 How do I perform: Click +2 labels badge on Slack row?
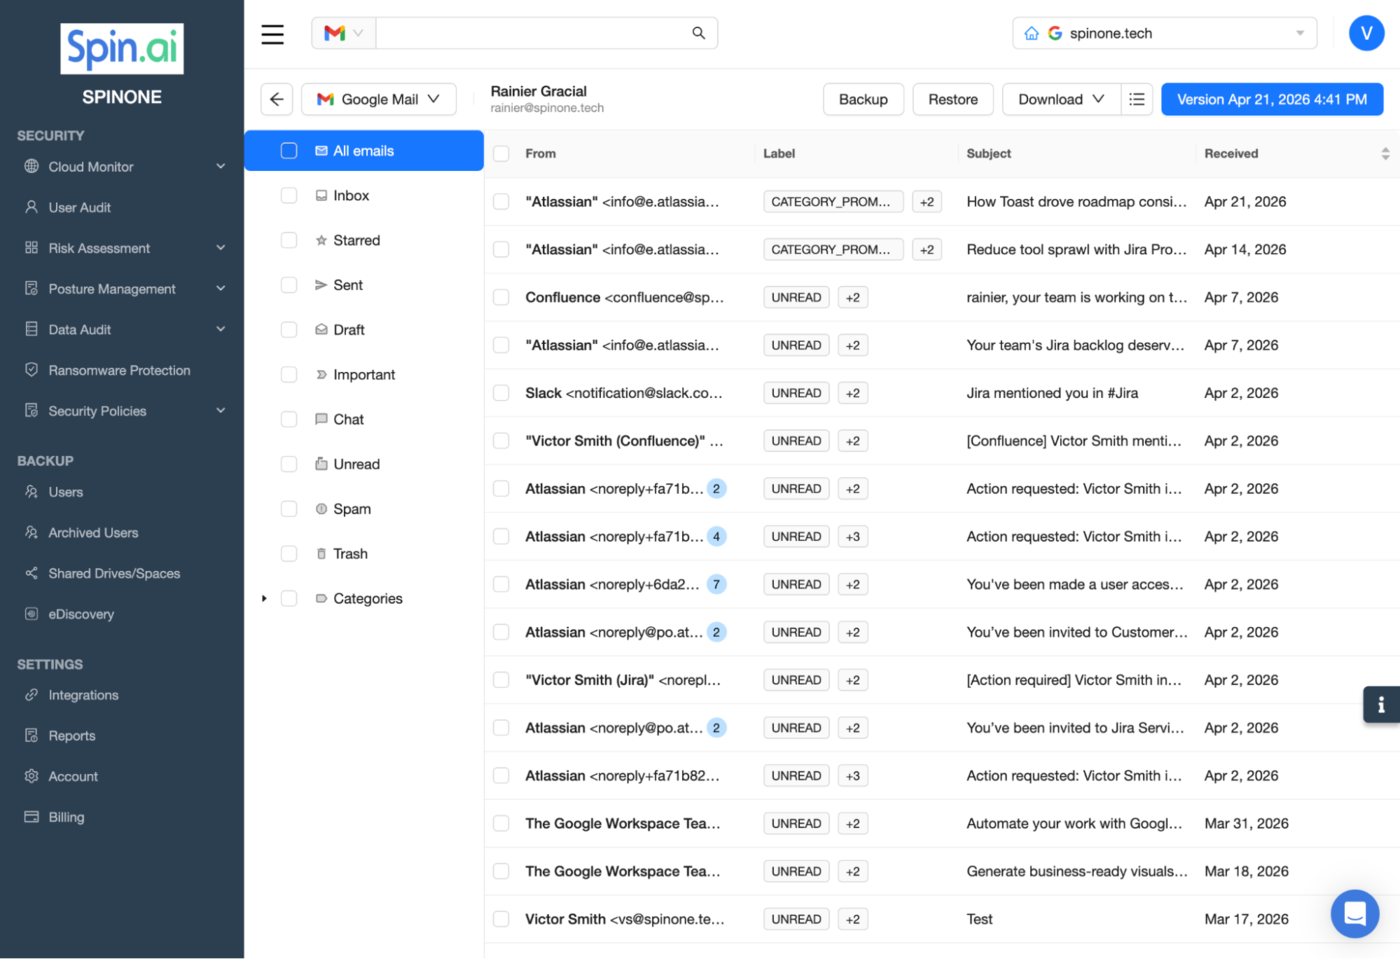click(852, 394)
